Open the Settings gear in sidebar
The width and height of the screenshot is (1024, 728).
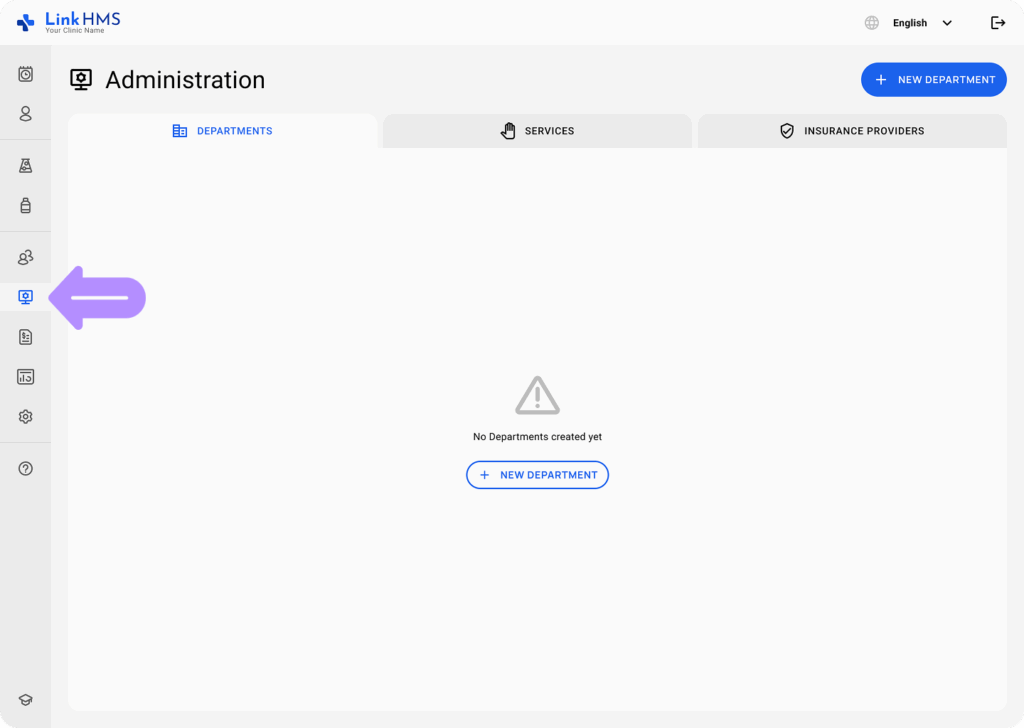26,417
